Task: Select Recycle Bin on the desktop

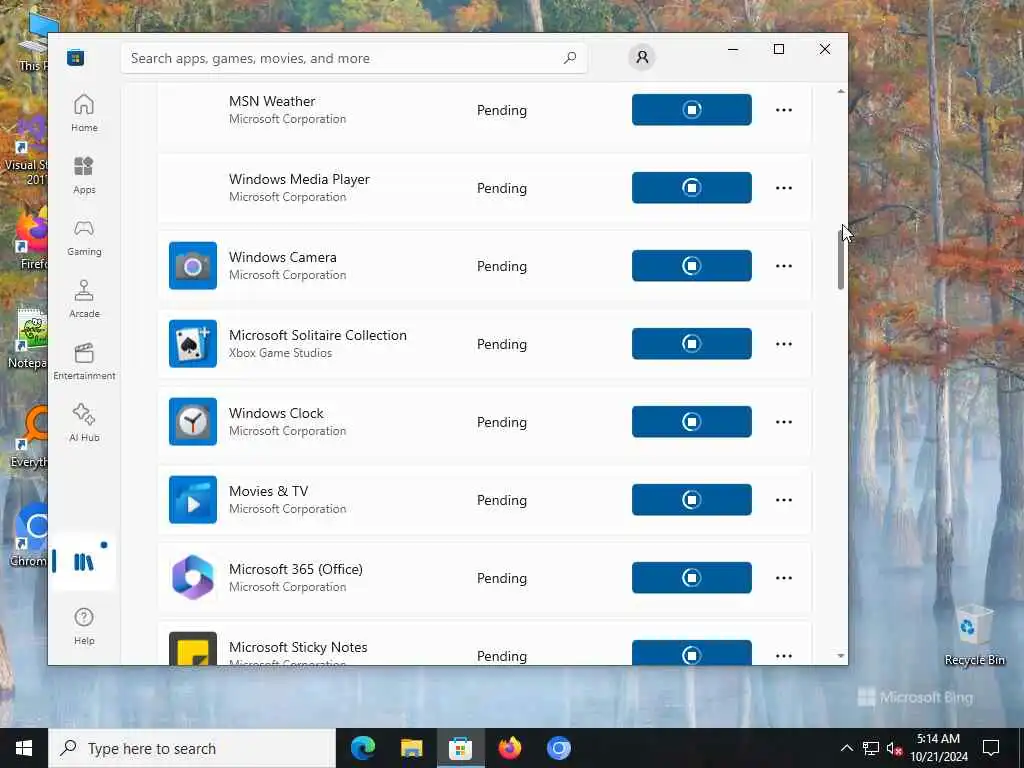Action: 974,635
